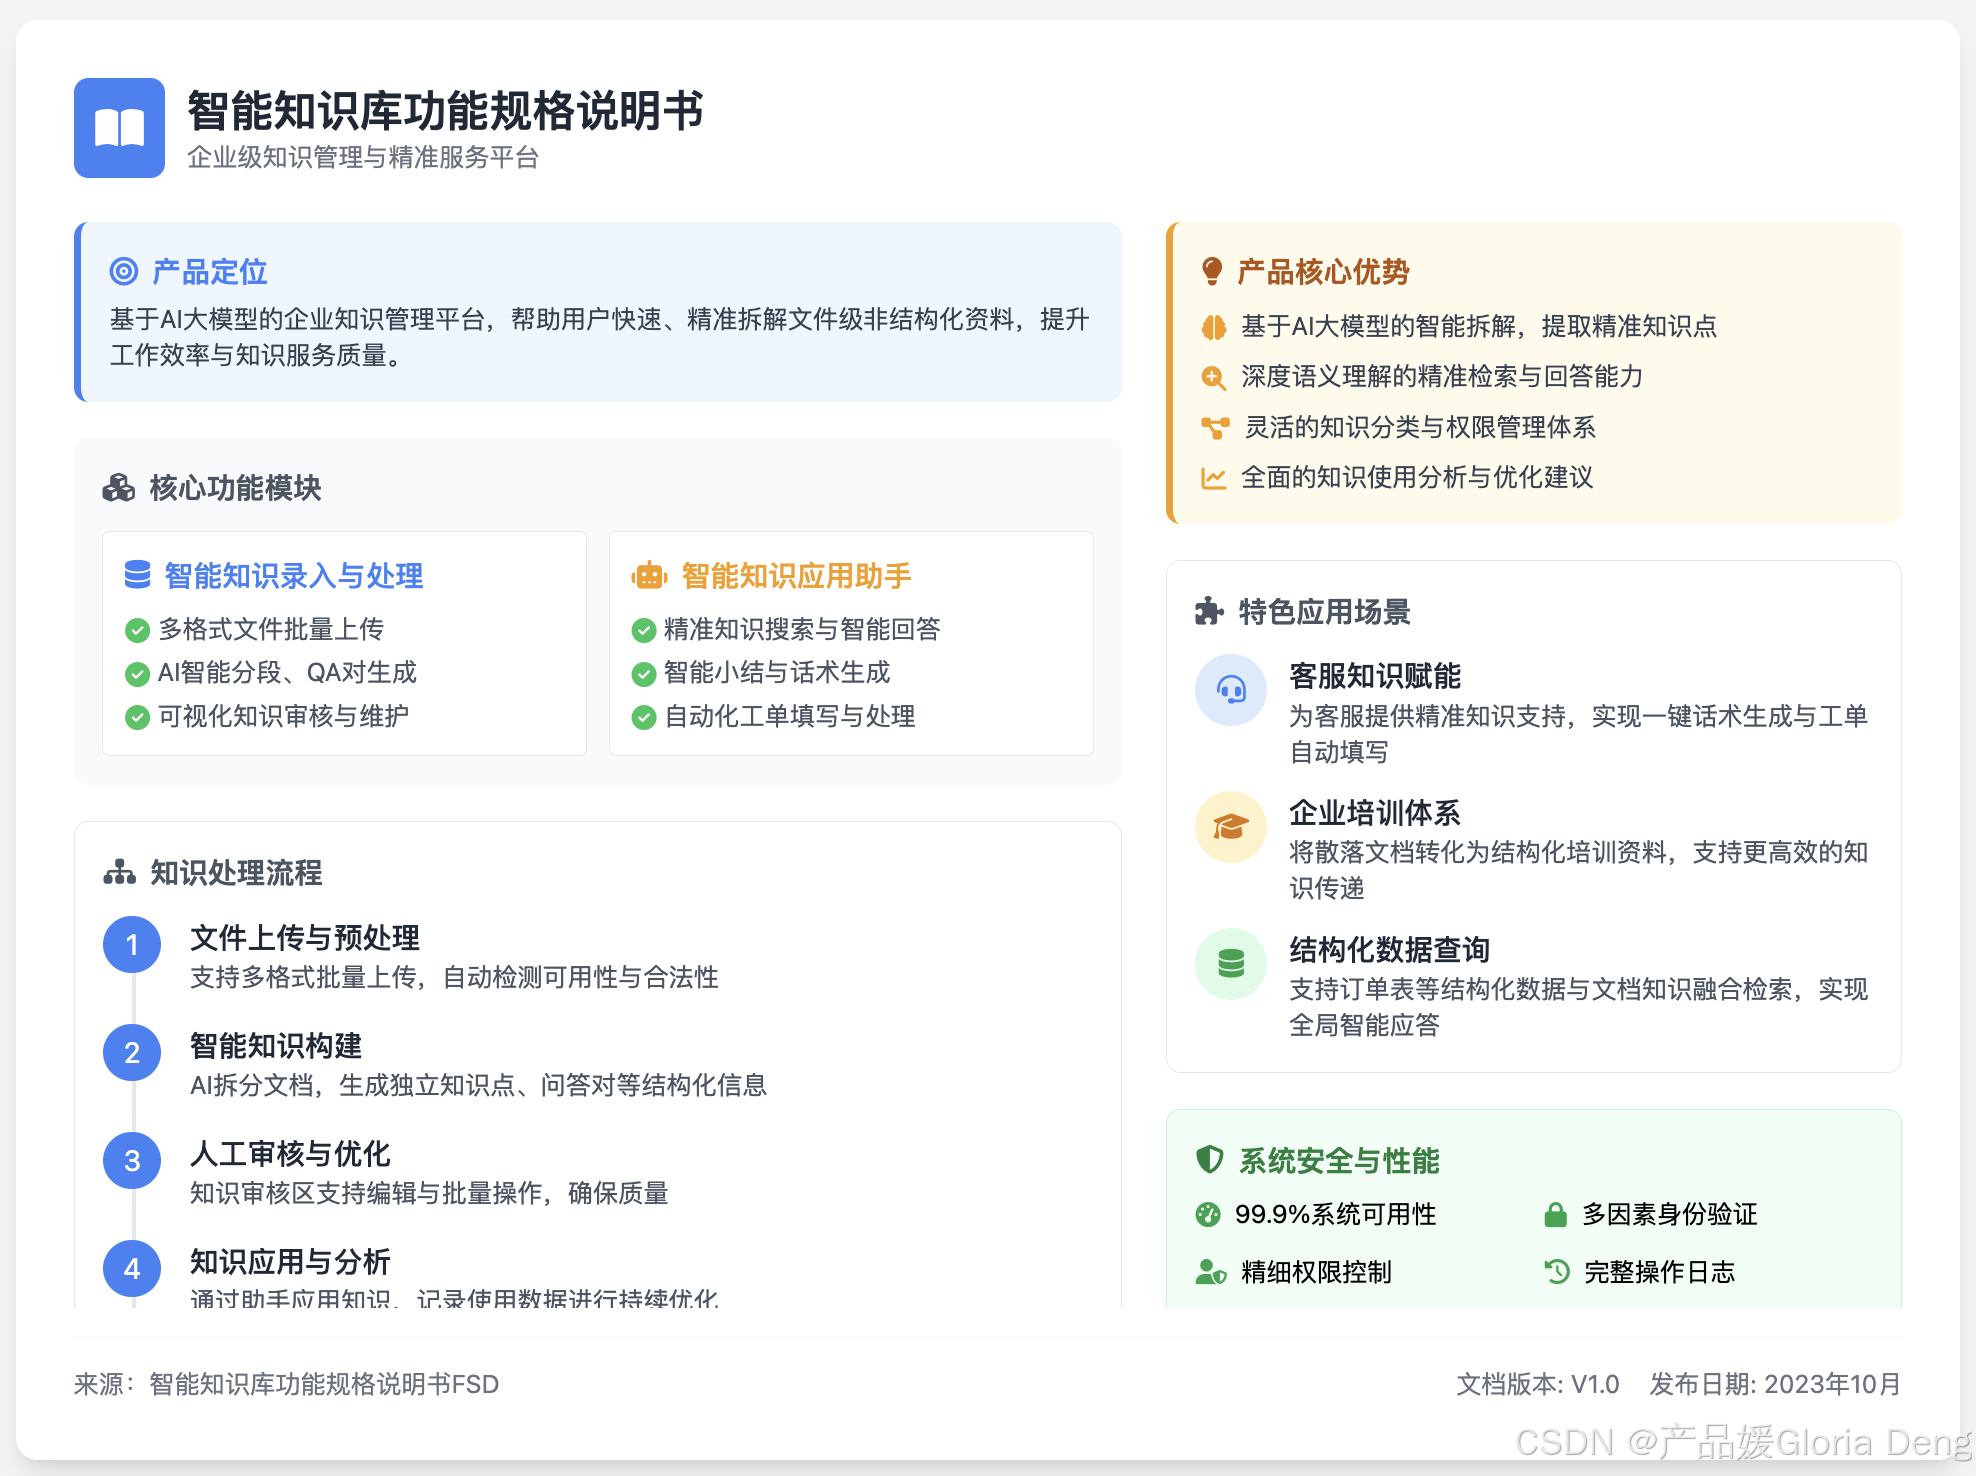Click the history icon beside 完整操作日志

(x=1557, y=1272)
